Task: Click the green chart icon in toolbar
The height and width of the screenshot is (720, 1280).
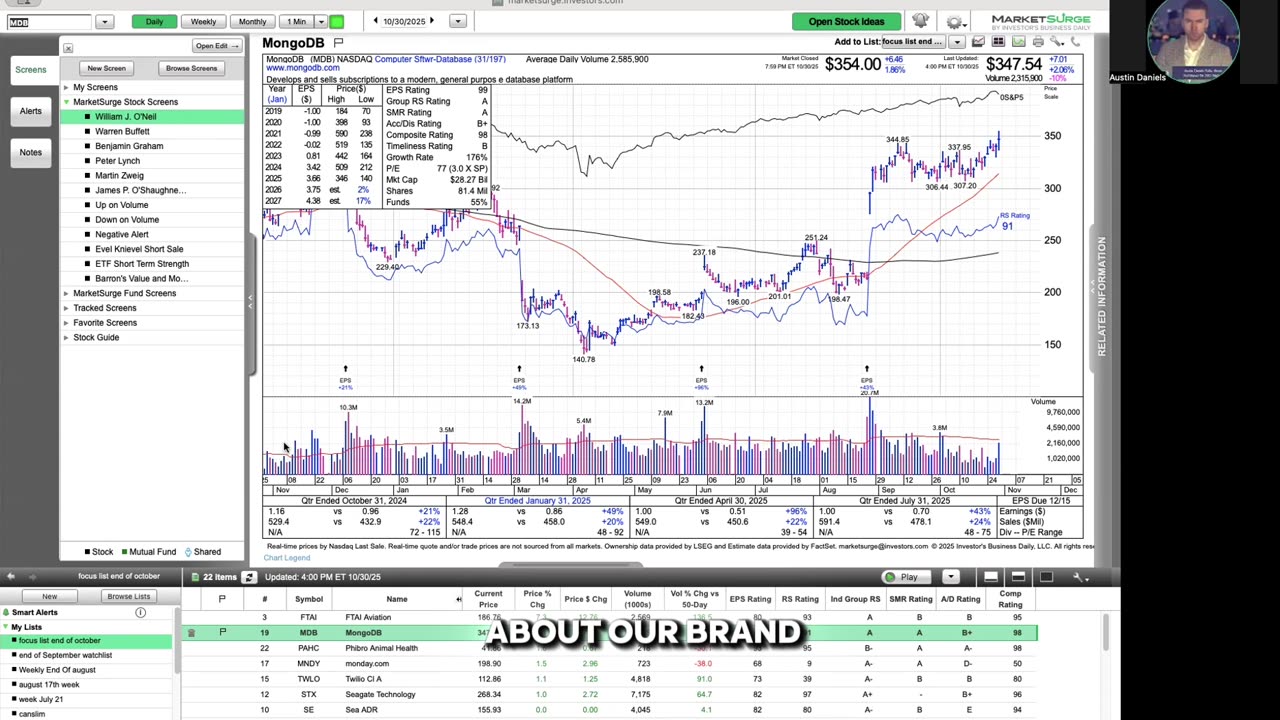Action: pyautogui.click(x=1018, y=42)
